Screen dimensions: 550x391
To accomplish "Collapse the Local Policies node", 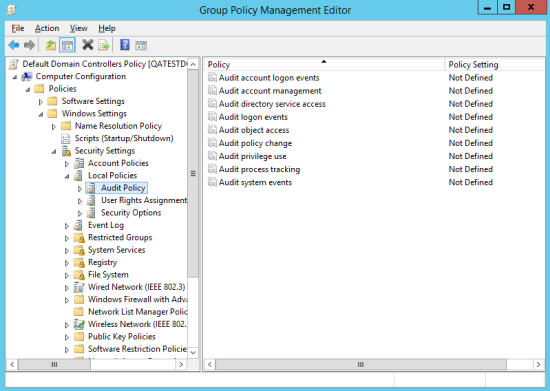I will [67, 176].
